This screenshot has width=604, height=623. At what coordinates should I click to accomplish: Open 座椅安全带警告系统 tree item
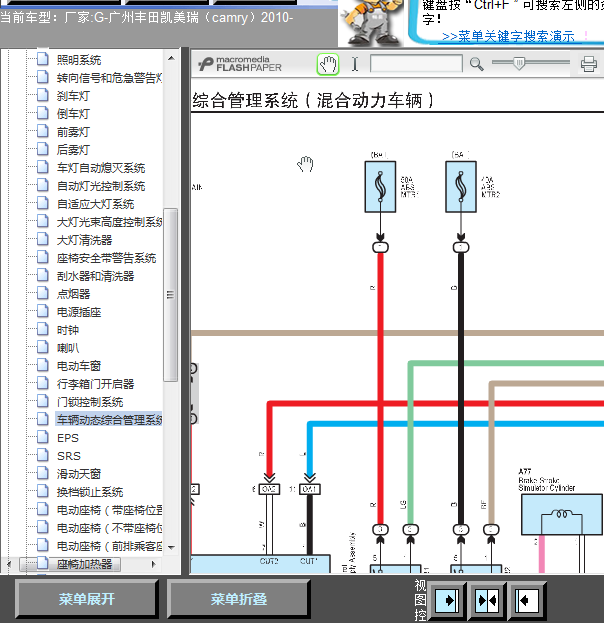click(x=106, y=258)
